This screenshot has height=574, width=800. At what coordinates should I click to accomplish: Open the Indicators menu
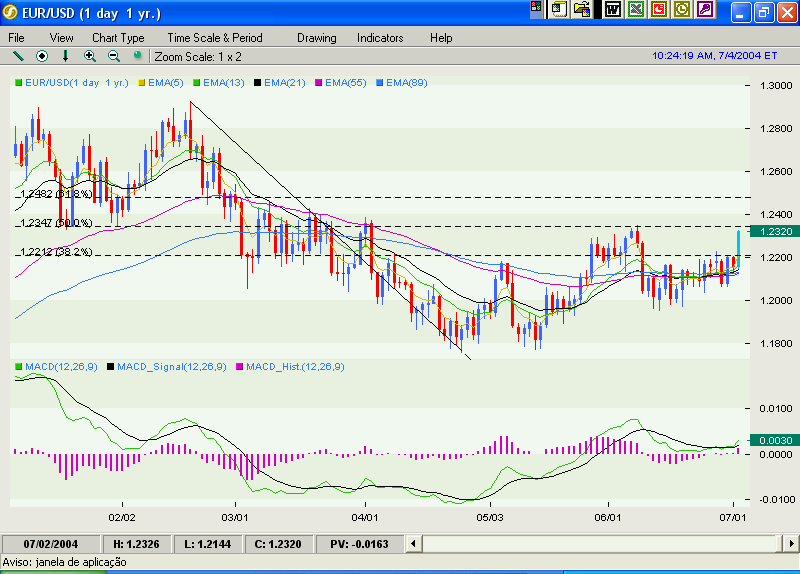380,38
